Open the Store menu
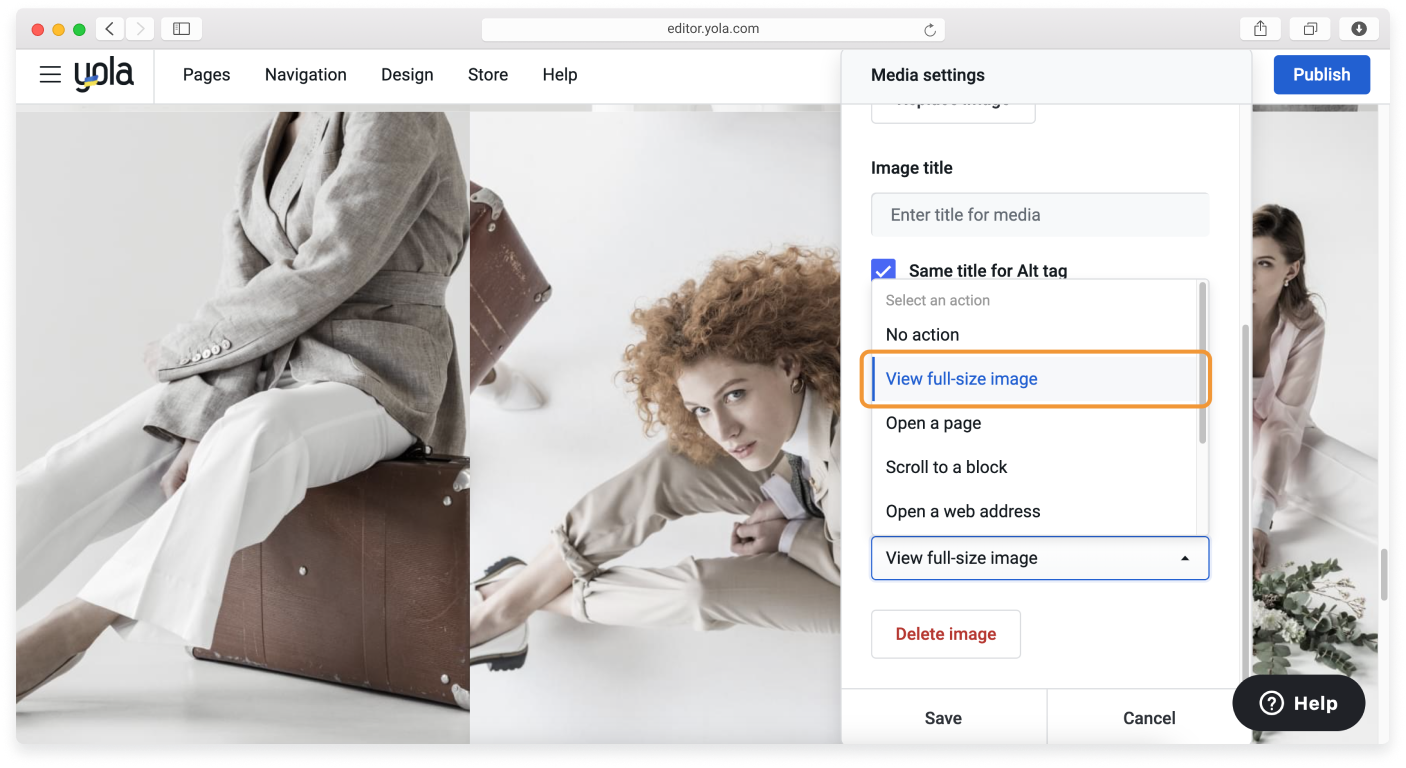The width and height of the screenshot is (1406, 768). (488, 74)
